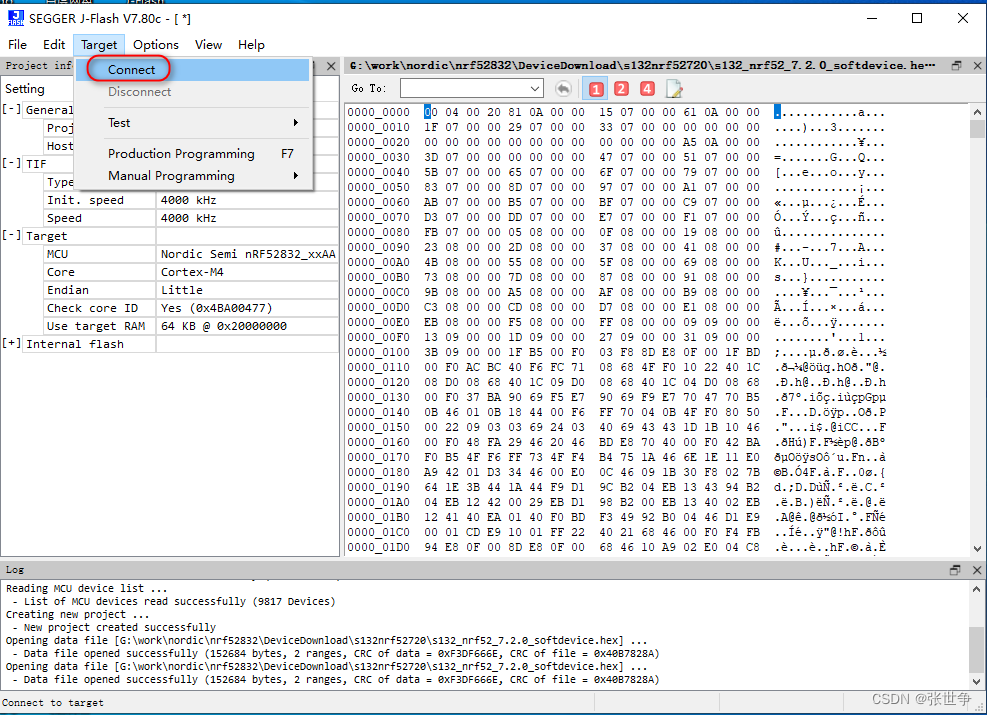Open the Manual Programming submenu arrow
Image resolution: width=987 pixels, height=715 pixels.
pyautogui.click(x=295, y=176)
